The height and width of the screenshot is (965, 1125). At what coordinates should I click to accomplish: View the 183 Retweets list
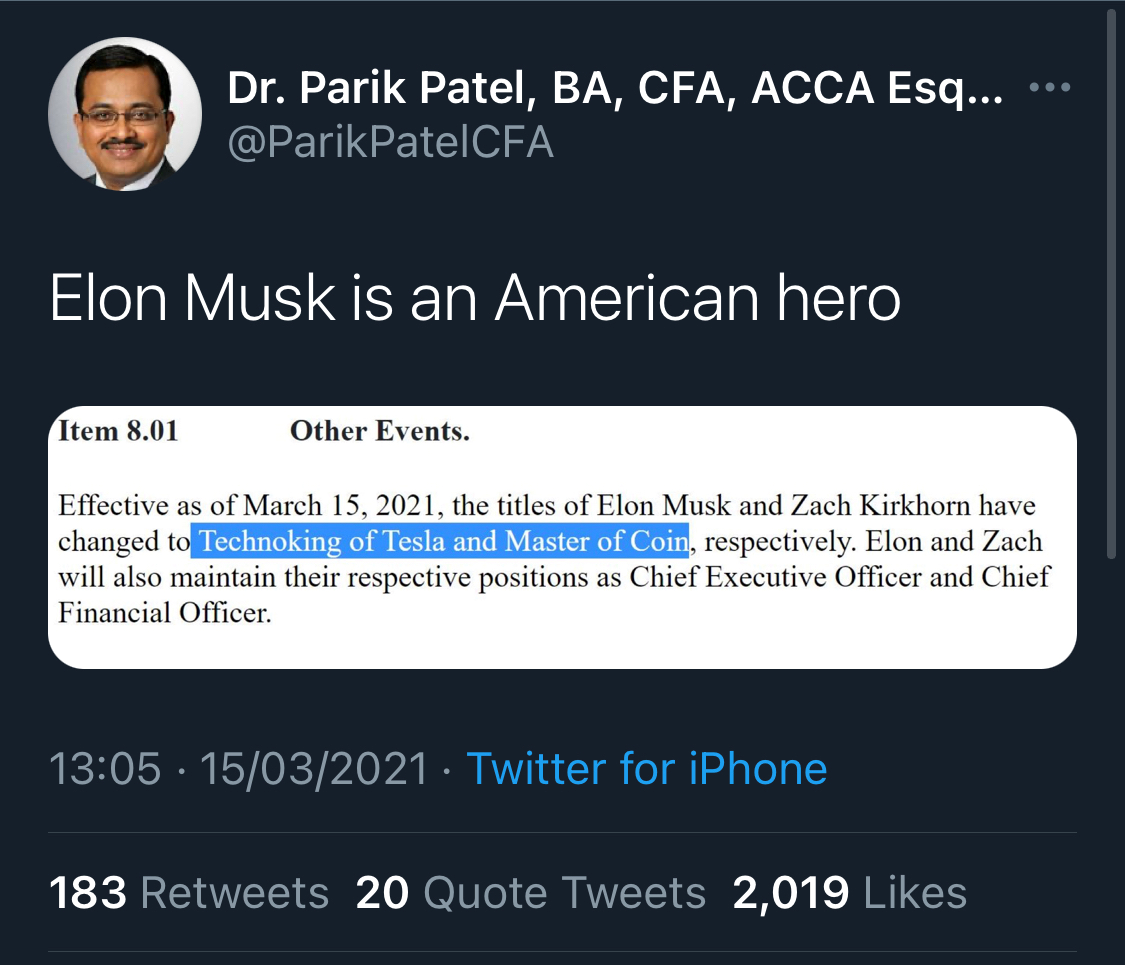[189, 893]
